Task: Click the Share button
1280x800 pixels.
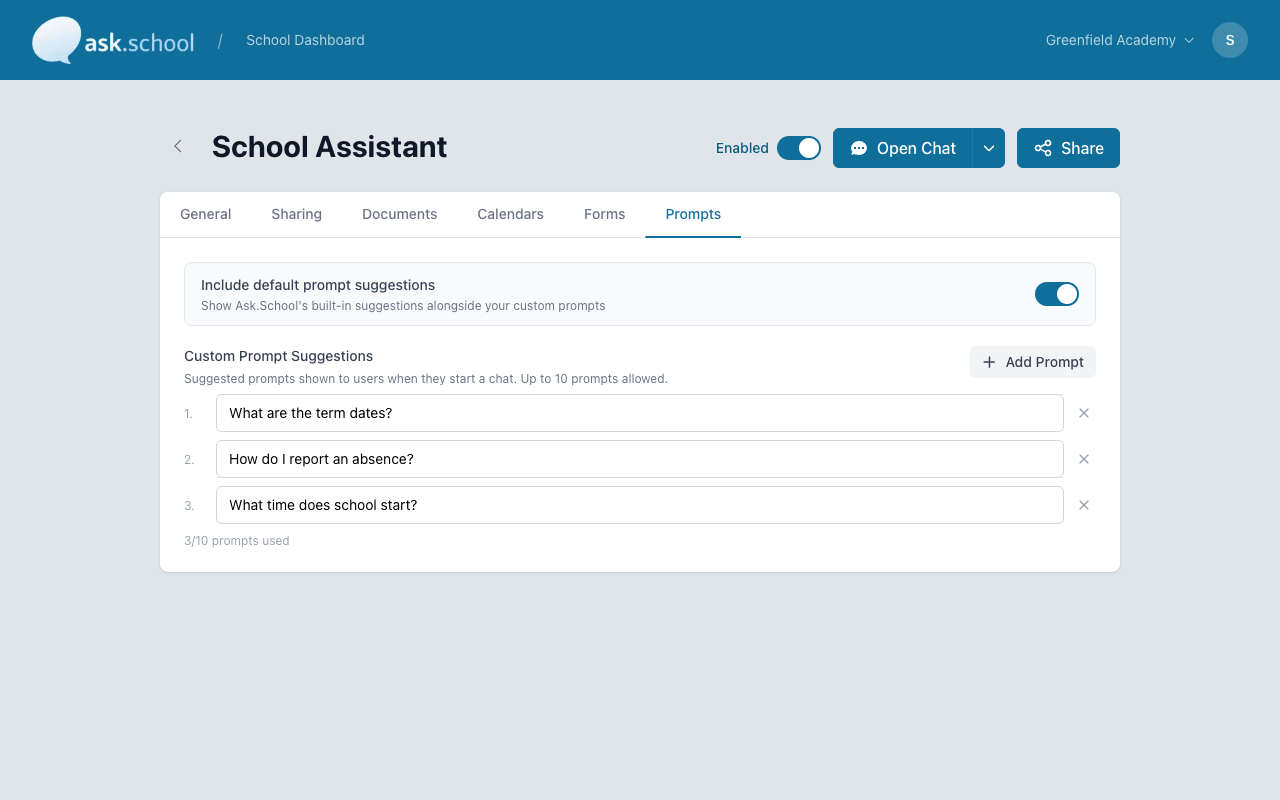Action: point(1068,148)
